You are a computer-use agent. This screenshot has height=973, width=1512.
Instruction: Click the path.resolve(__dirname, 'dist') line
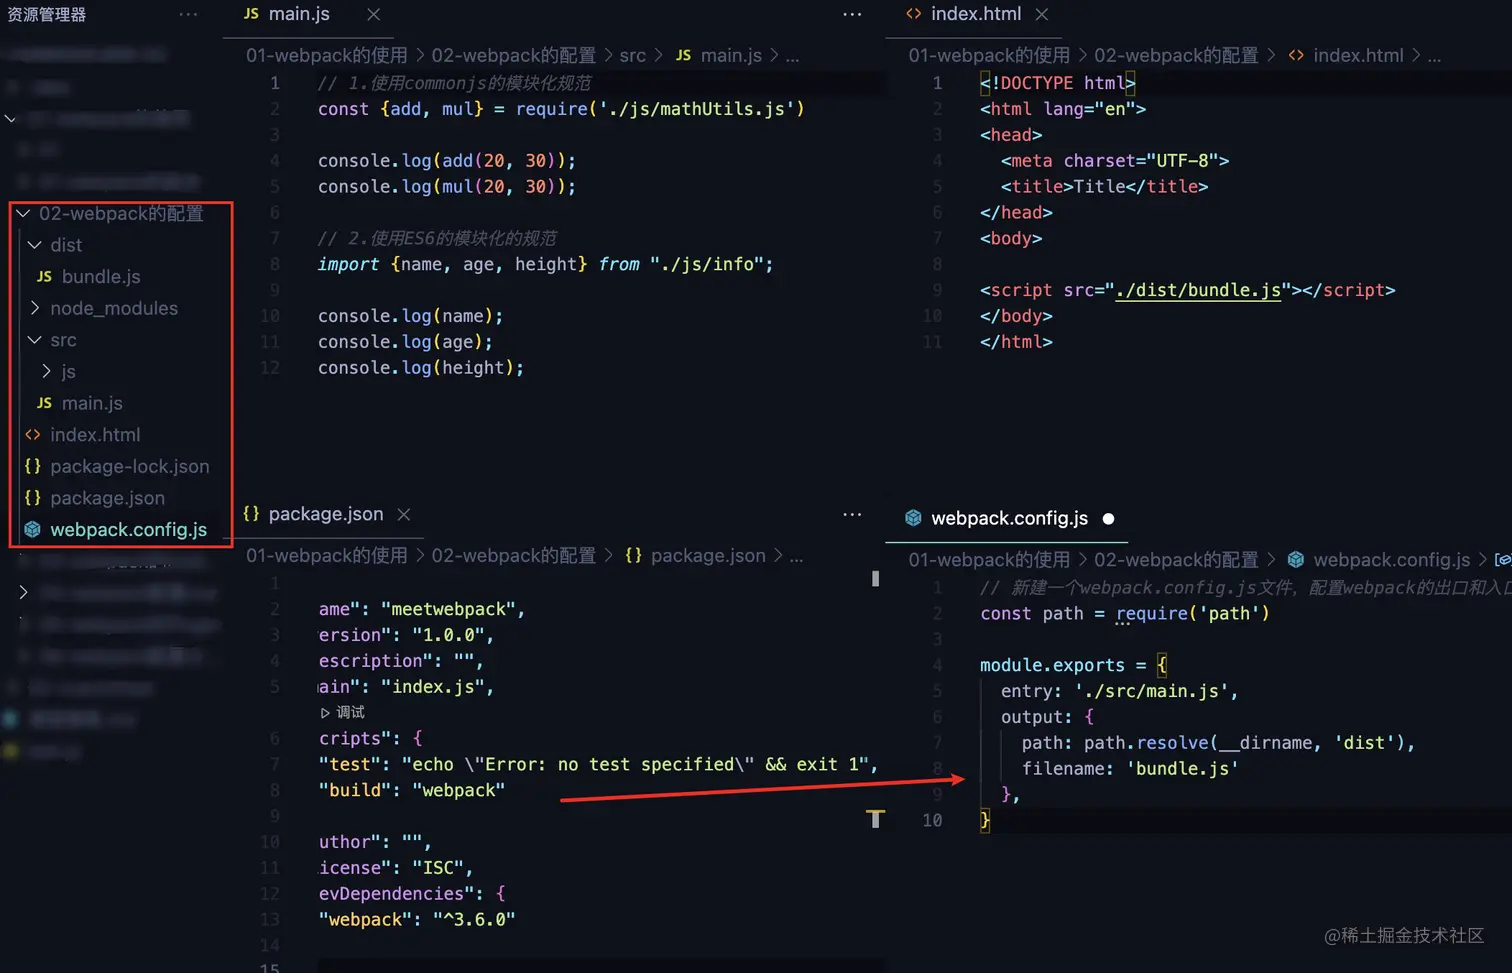pyautogui.click(x=1218, y=743)
